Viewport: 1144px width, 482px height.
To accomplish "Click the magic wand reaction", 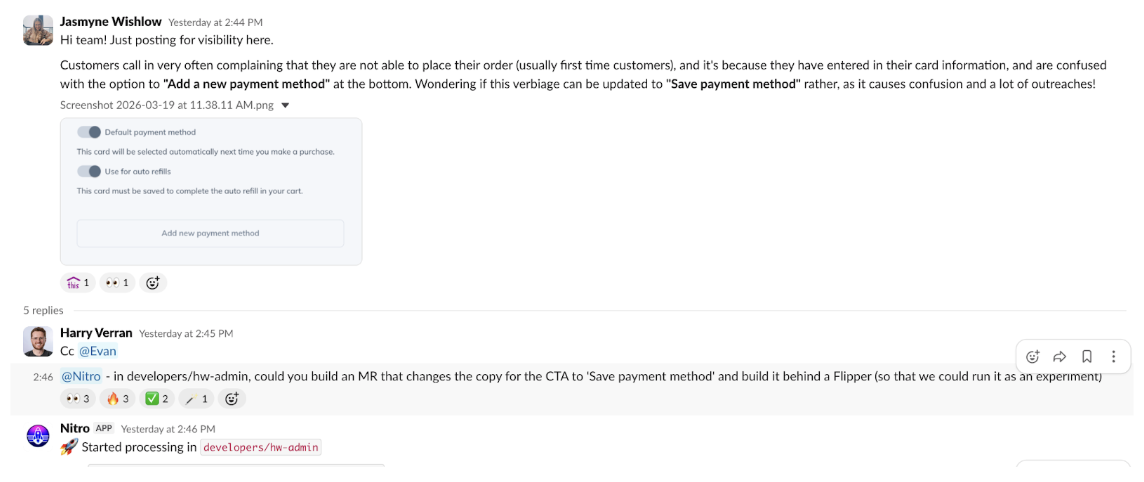I will pyautogui.click(x=196, y=399).
